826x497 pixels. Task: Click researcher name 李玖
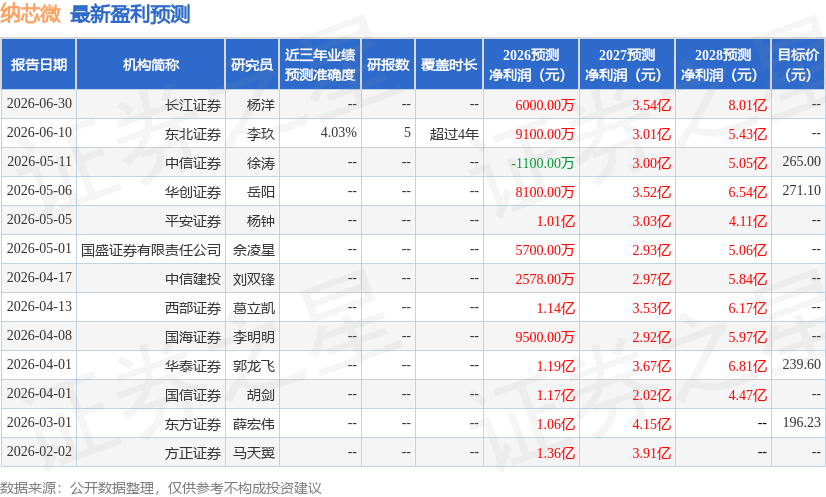261,134
